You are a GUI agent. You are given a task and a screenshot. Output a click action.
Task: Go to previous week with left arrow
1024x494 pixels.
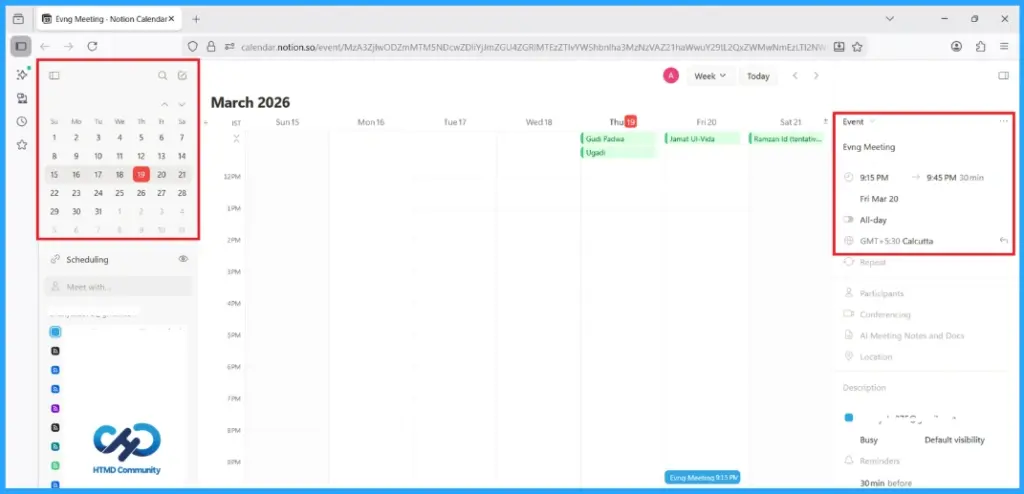[x=795, y=76]
